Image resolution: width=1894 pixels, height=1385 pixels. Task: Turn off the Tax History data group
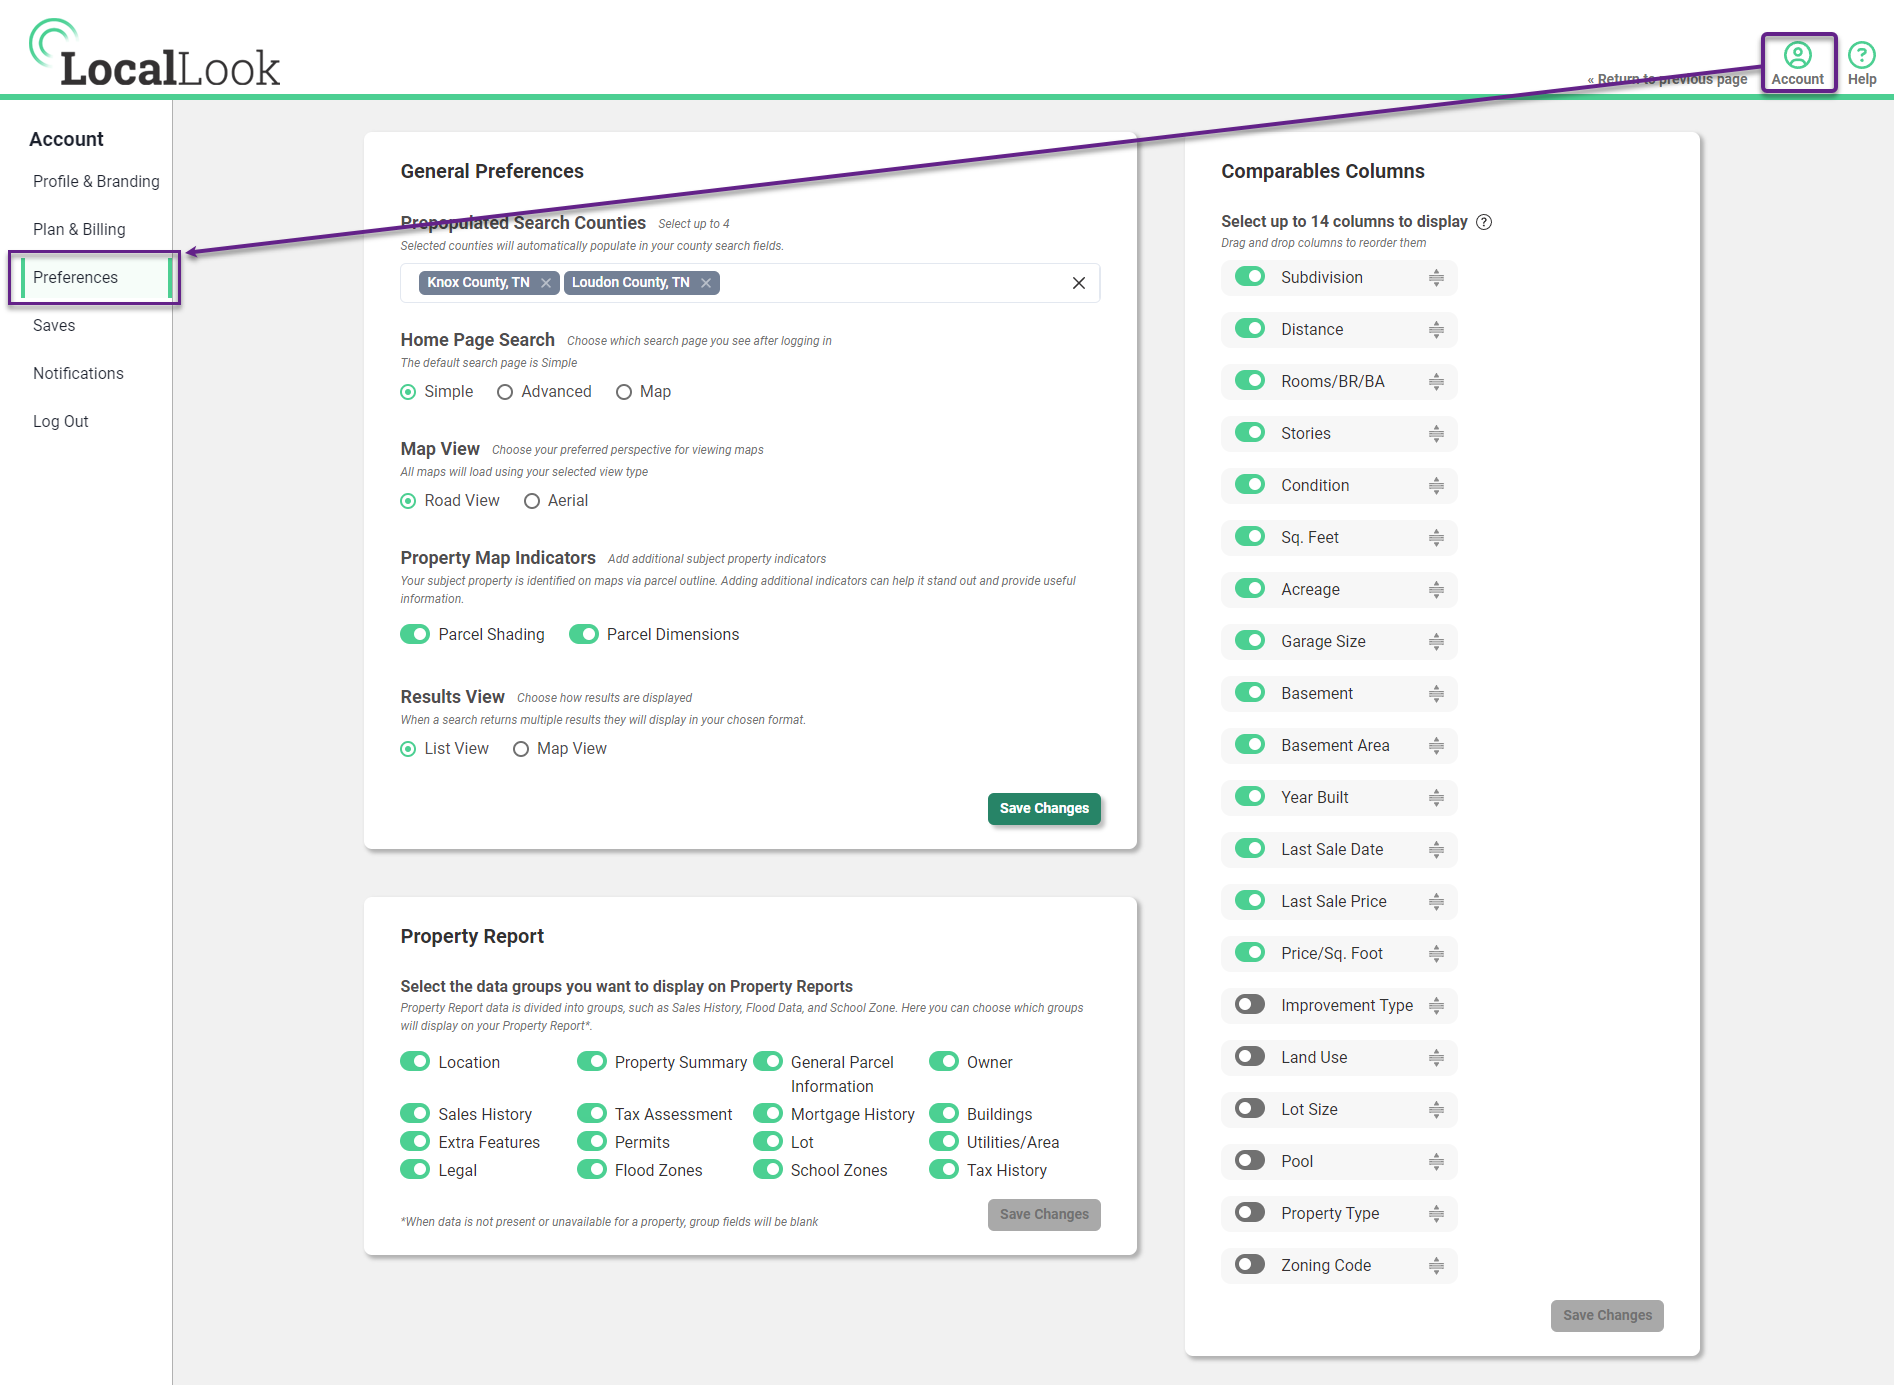[943, 1169]
